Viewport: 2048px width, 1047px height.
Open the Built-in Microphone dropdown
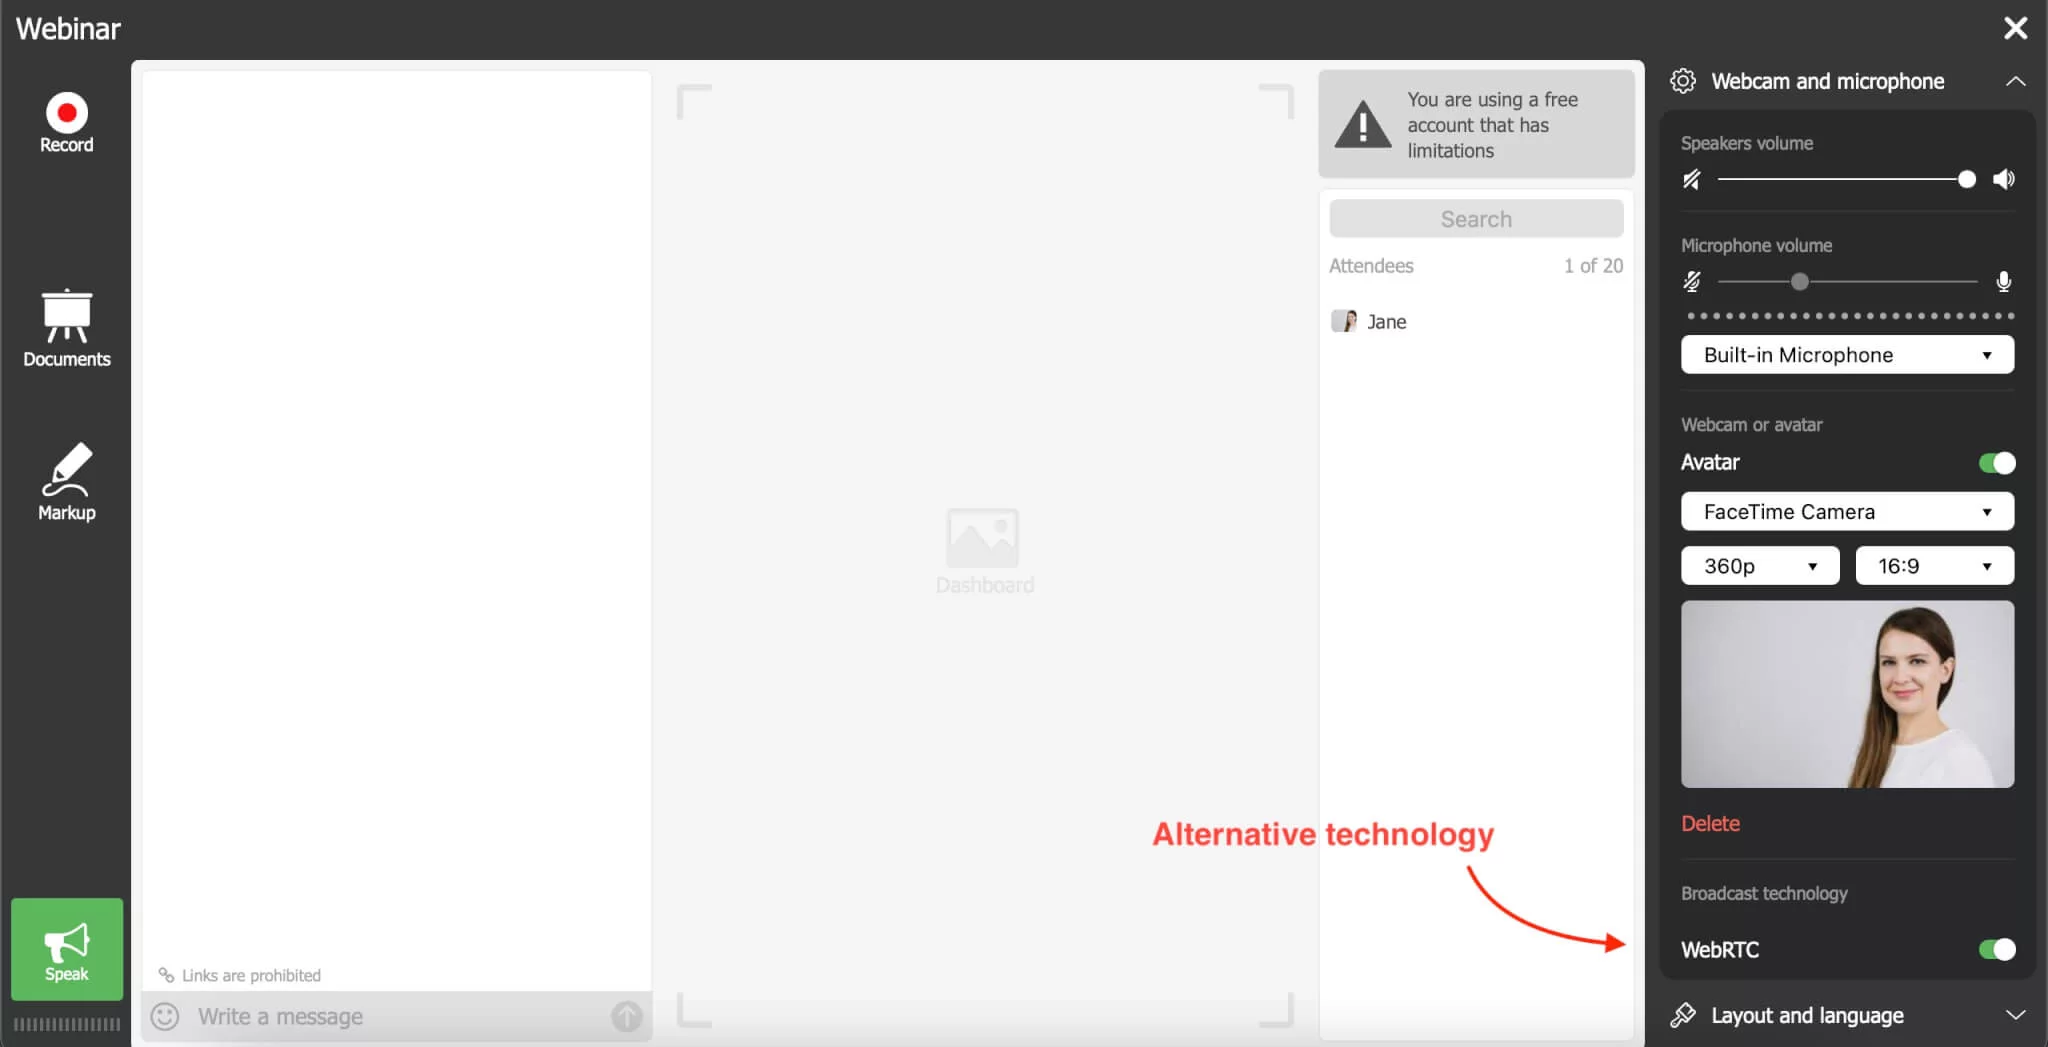coord(1846,355)
